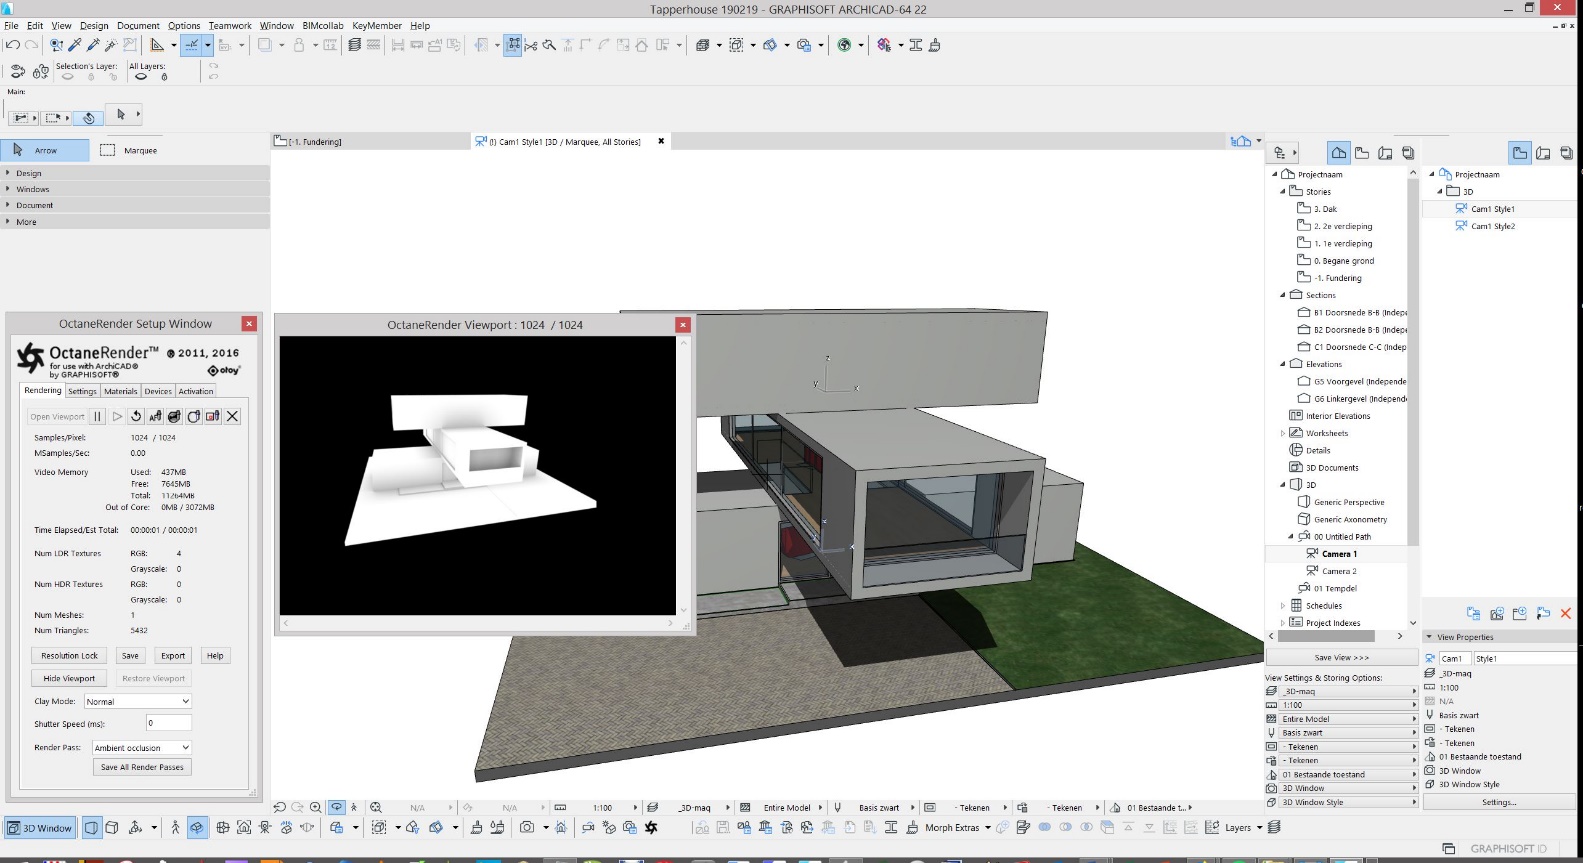Activate the Magic Wand tool
This screenshot has width=1583, height=863.
(111, 45)
